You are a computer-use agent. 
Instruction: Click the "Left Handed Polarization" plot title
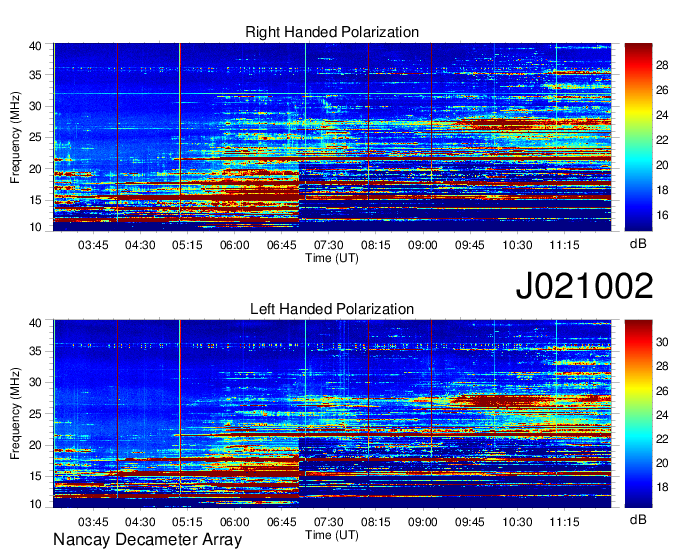332,309
